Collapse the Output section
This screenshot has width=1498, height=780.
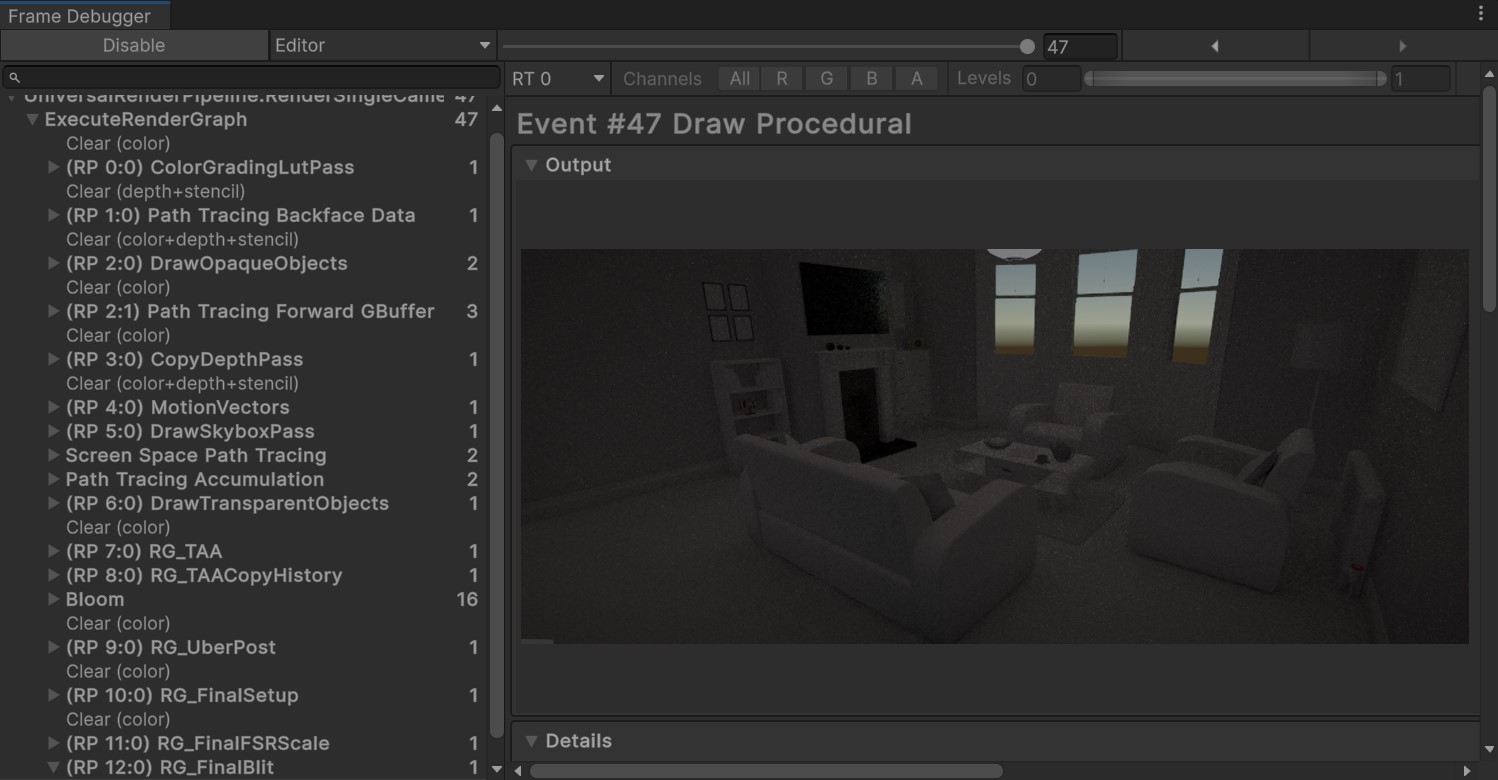pyautogui.click(x=531, y=165)
